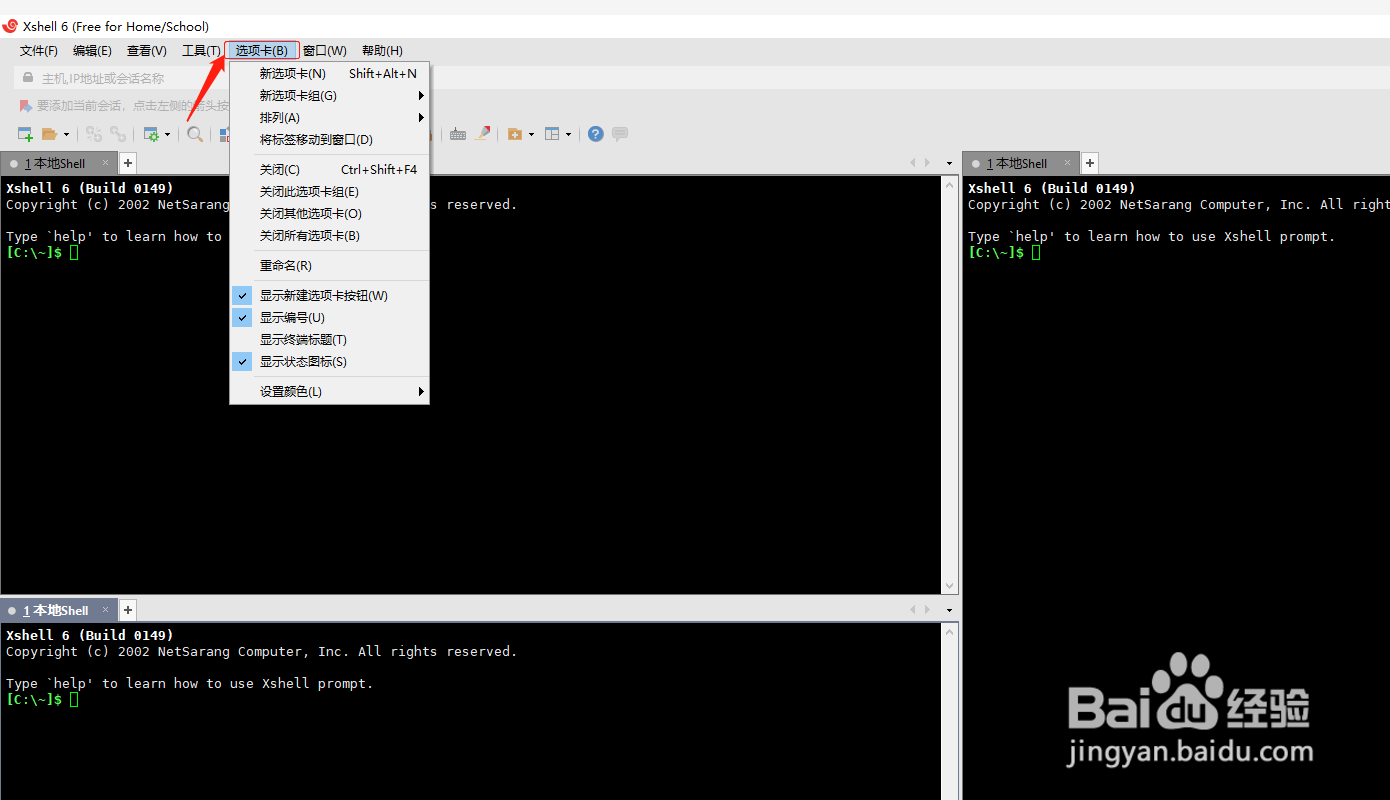This screenshot has height=800, width=1390.
Task: Select 将标签移动到窗口(D)
Action: tap(330, 140)
